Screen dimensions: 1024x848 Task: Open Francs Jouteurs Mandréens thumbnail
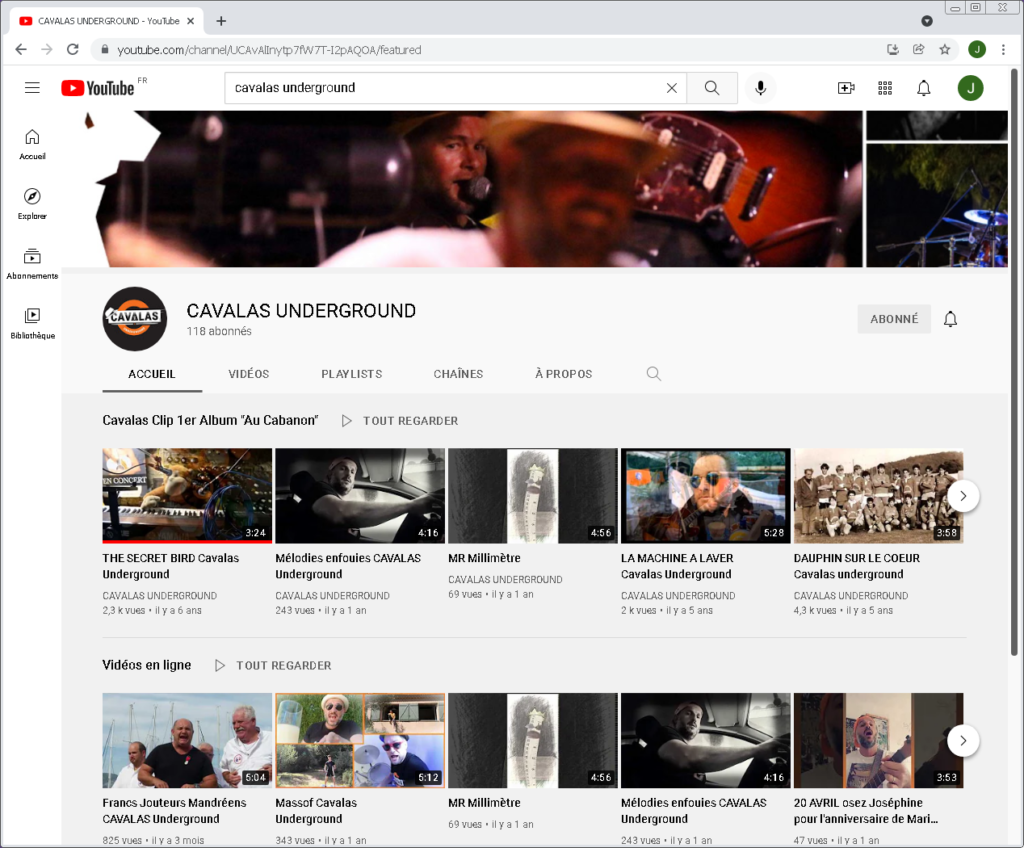point(187,740)
